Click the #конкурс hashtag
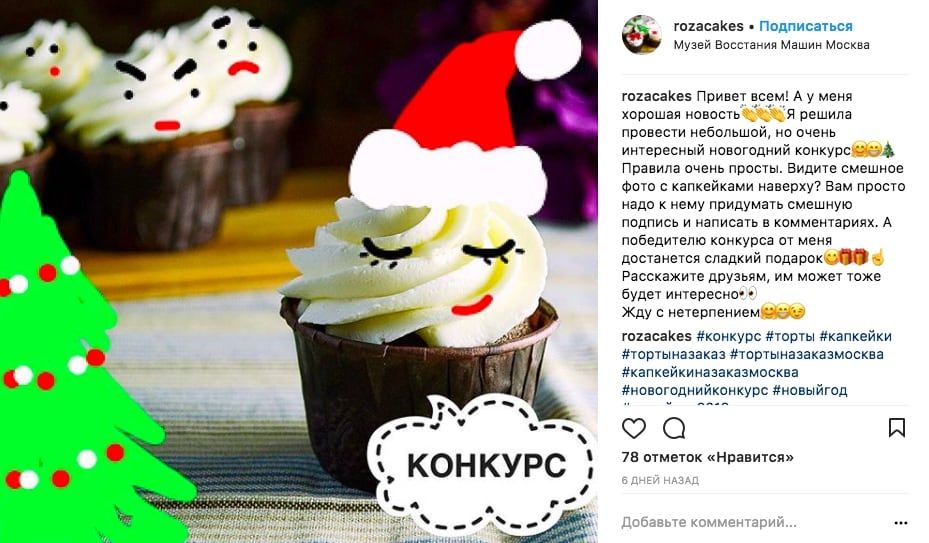Viewport: 929px width, 543px height. [728, 336]
